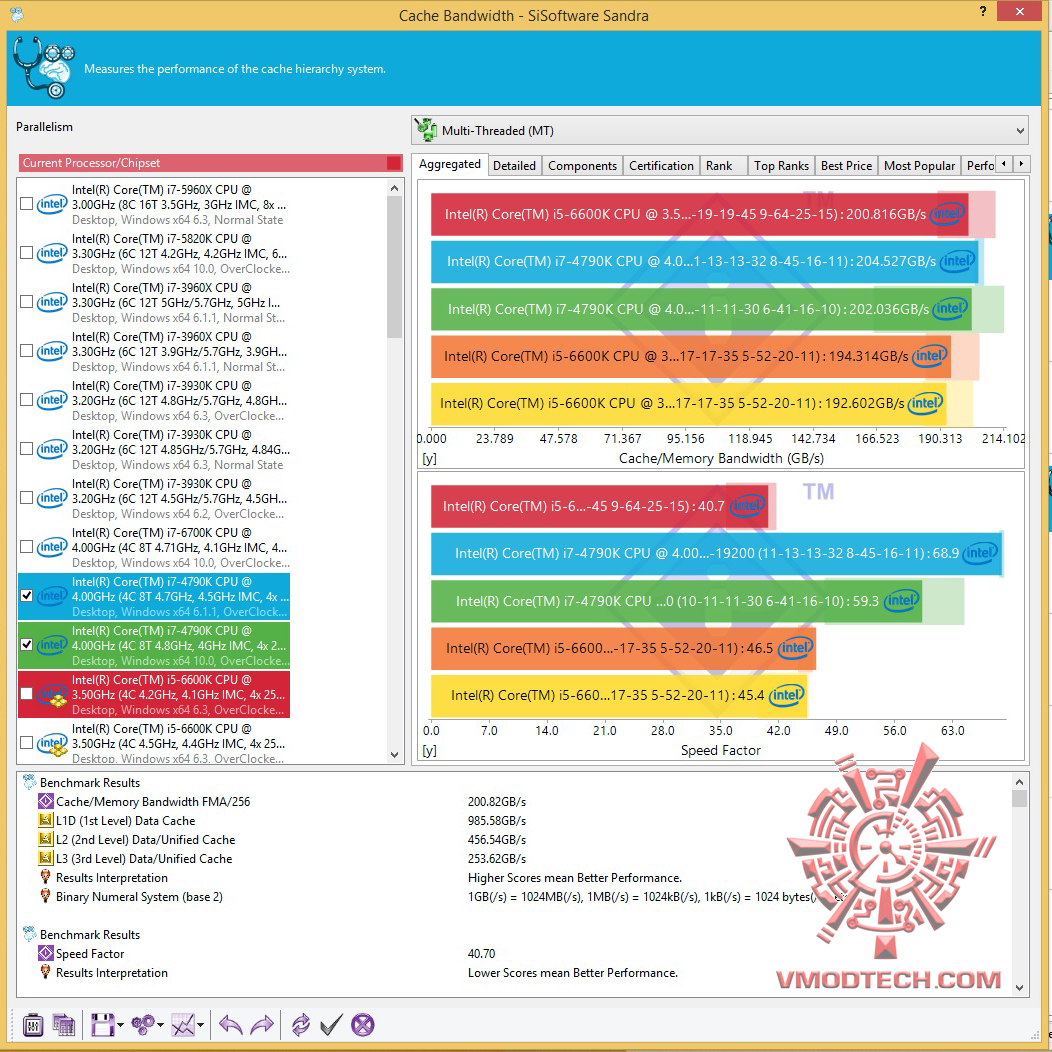This screenshot has width=1052, height=1052.
Task: Click processor list scroll-down arrow
Action: tap(394, 755)
